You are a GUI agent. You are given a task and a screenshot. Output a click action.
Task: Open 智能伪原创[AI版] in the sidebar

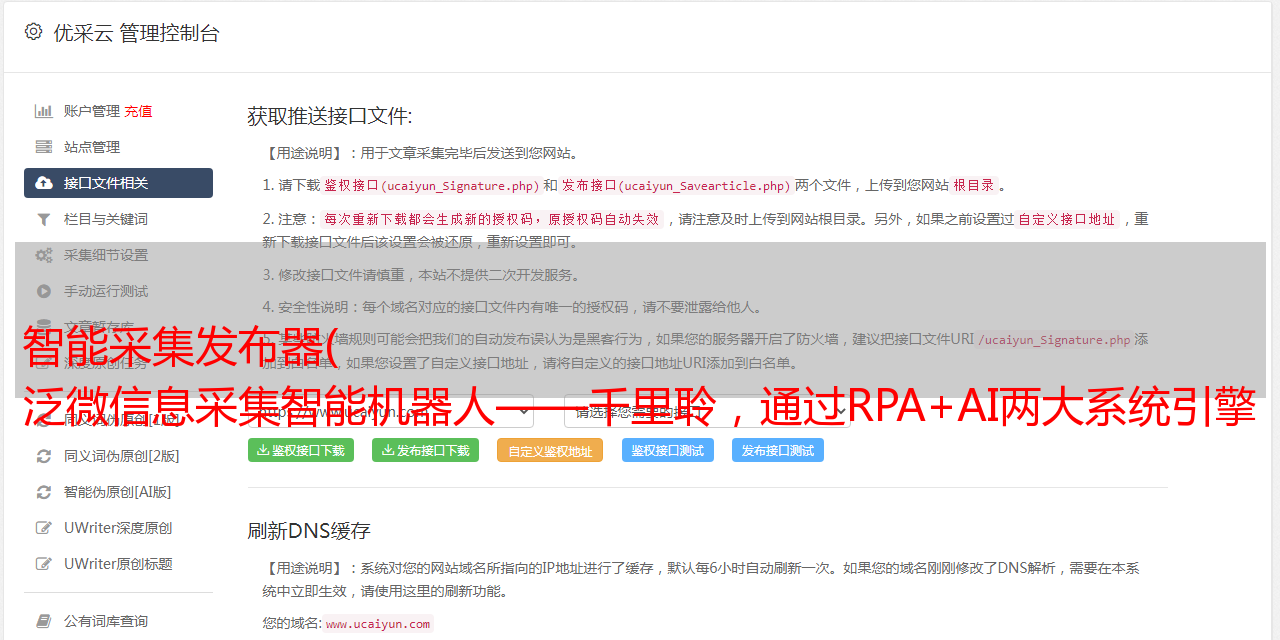click(x=118, y=492)
